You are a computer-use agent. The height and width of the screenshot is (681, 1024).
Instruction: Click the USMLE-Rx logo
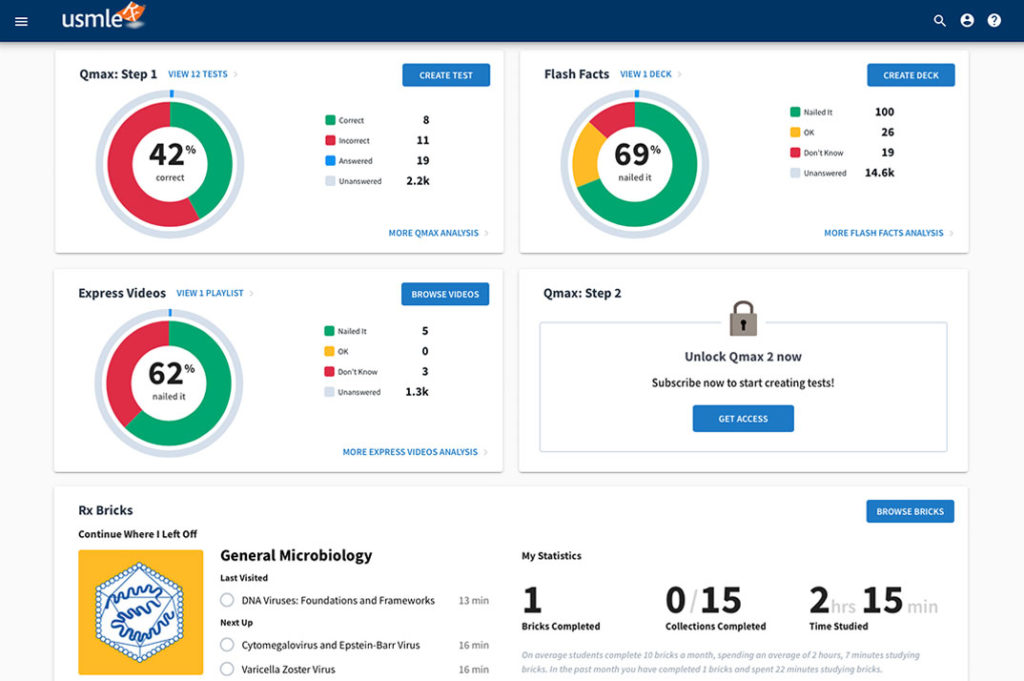(x=103, y=18)
